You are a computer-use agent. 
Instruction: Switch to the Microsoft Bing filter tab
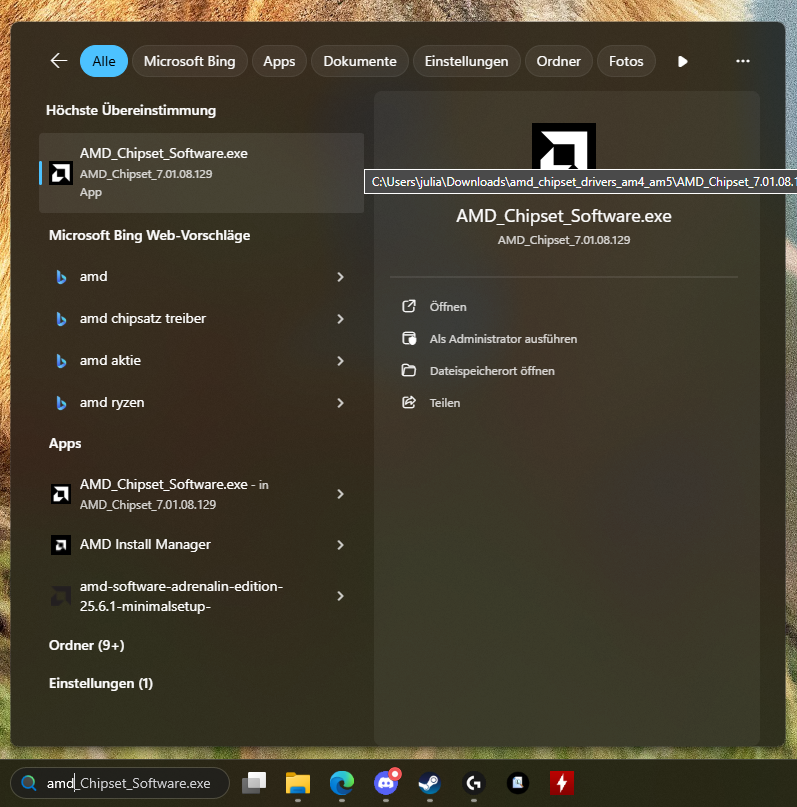pyautogui.click(x=189, y=61)
